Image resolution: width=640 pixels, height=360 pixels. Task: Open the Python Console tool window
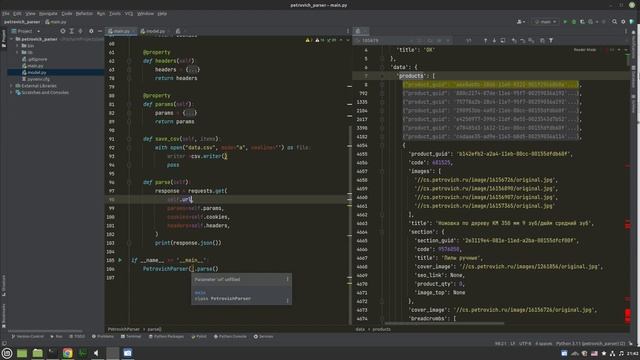[230, 337]
